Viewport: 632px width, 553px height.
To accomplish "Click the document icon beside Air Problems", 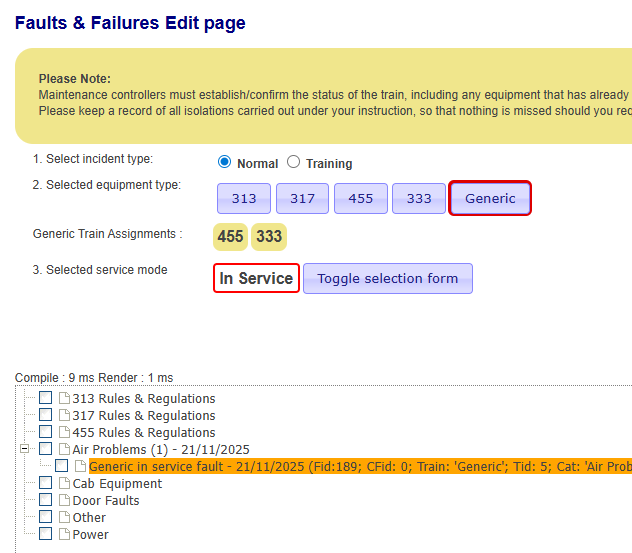I will [x=64, y=450].
